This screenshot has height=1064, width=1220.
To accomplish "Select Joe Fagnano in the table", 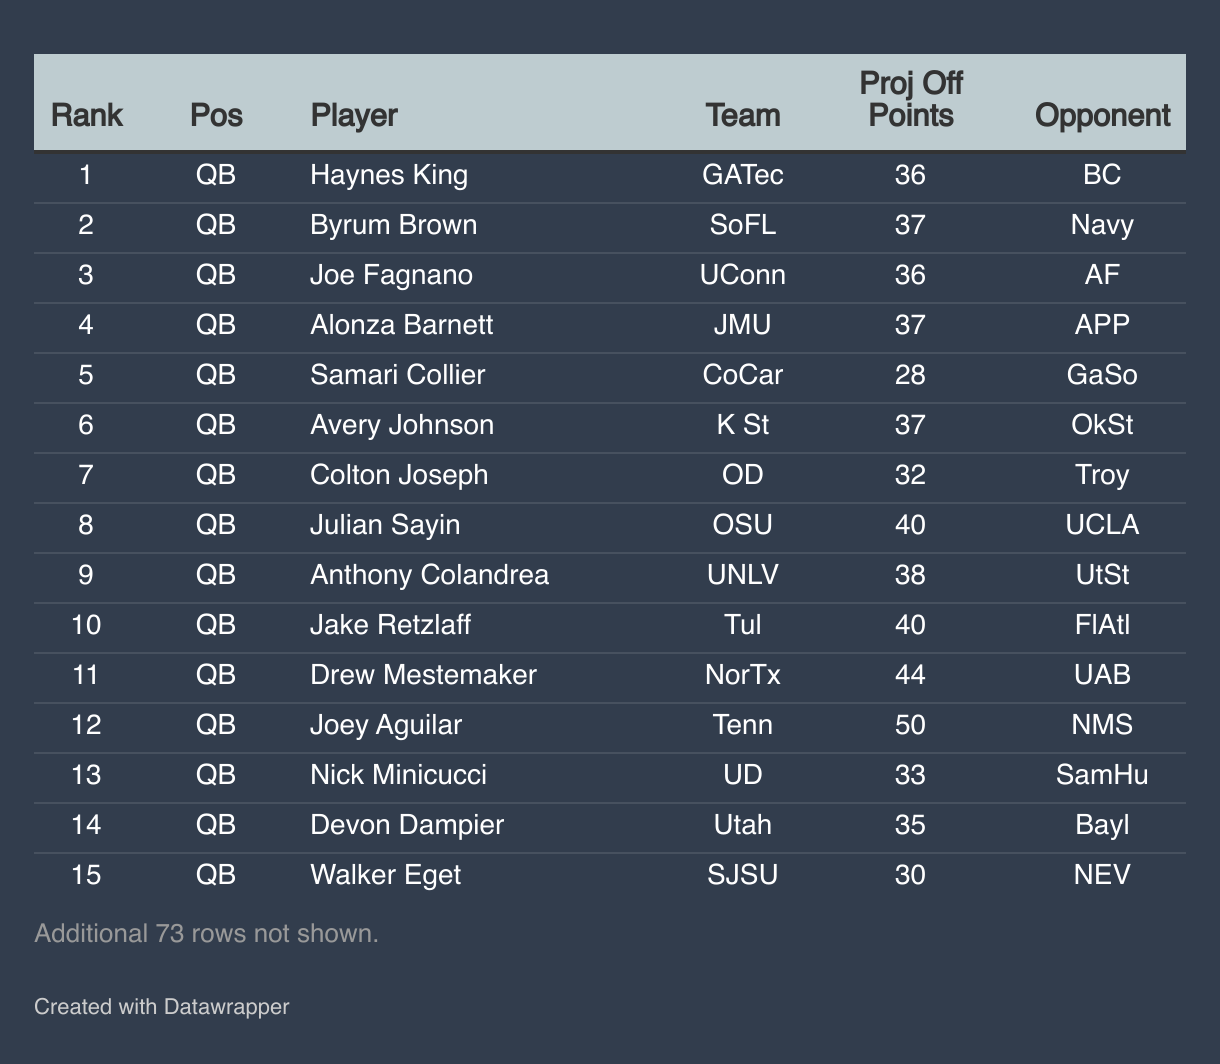I will tap(391, 275).
